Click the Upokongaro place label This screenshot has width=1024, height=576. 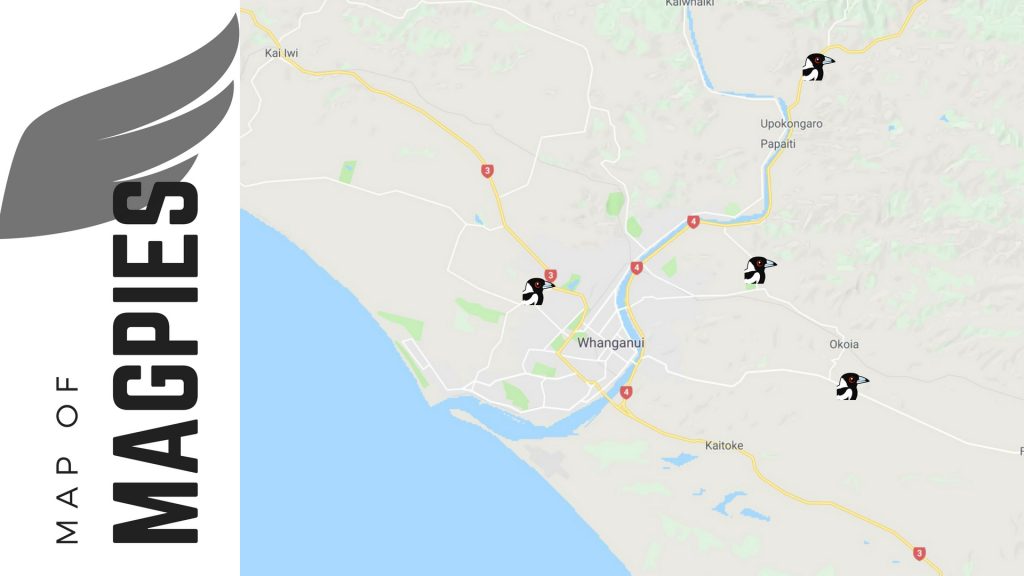click(791, 123)
